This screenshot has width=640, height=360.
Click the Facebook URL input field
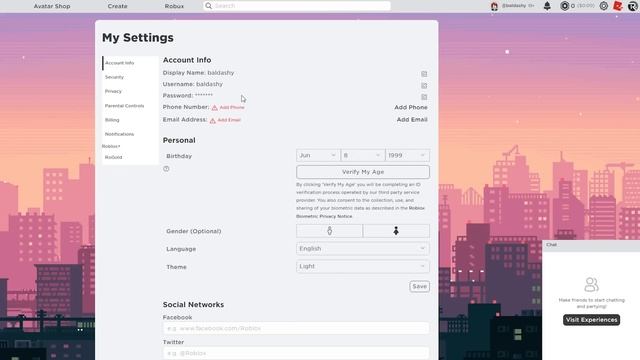[296, 328]
